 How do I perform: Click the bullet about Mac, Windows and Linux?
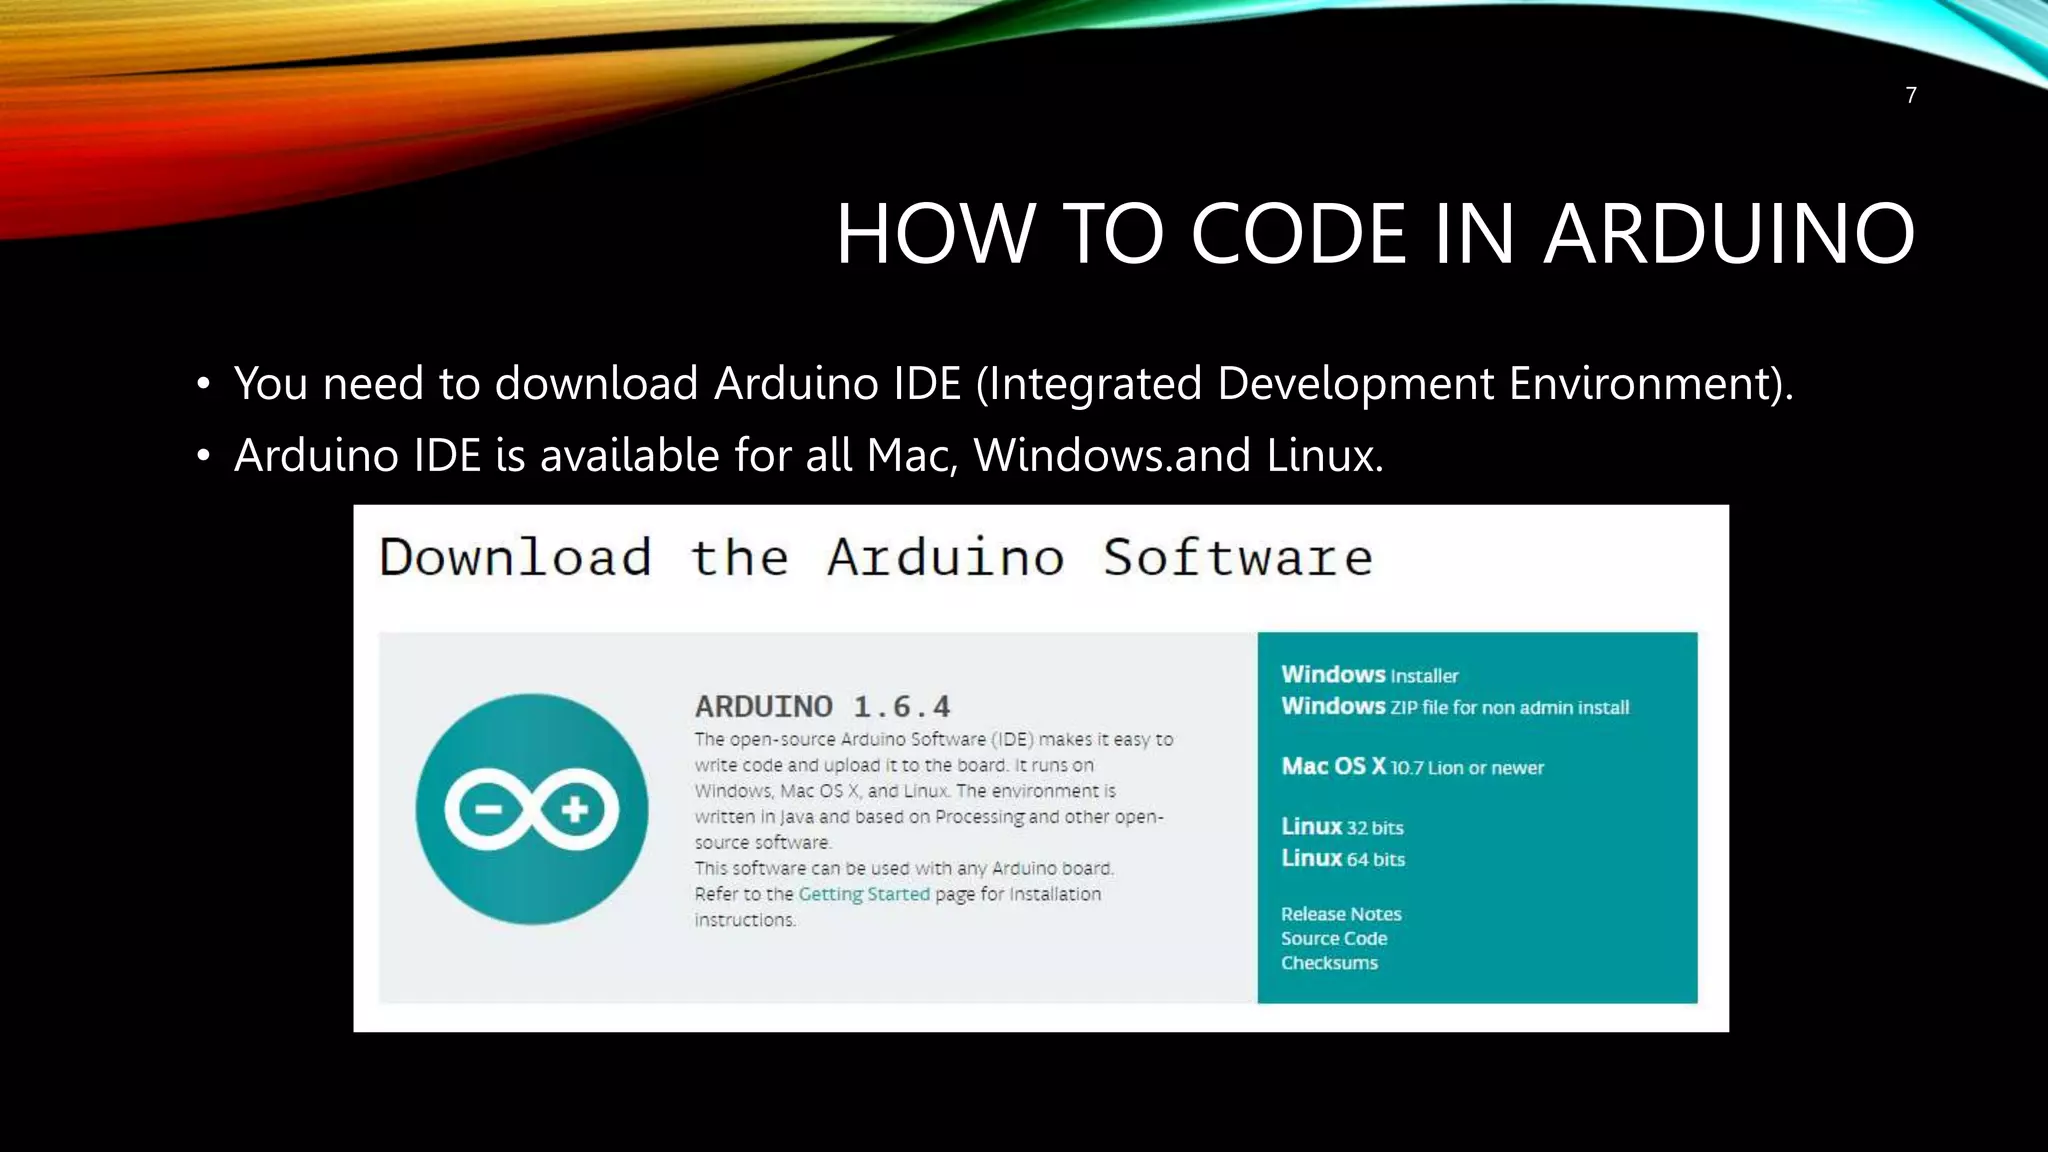click(808, 456)
